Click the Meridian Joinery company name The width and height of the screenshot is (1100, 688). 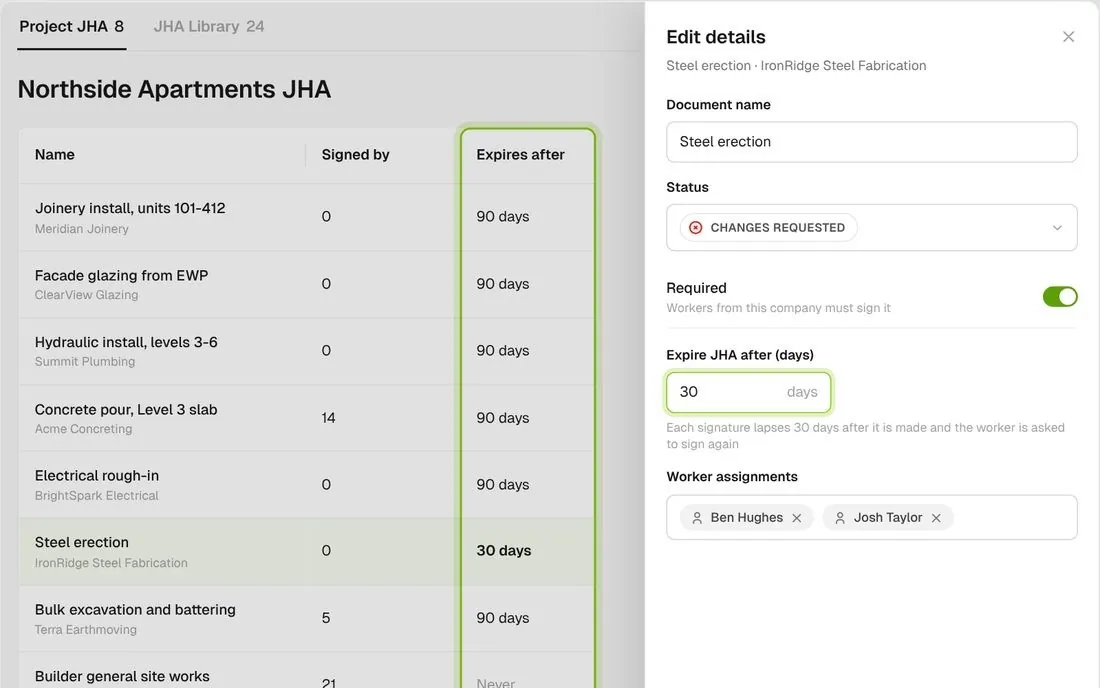81,229
